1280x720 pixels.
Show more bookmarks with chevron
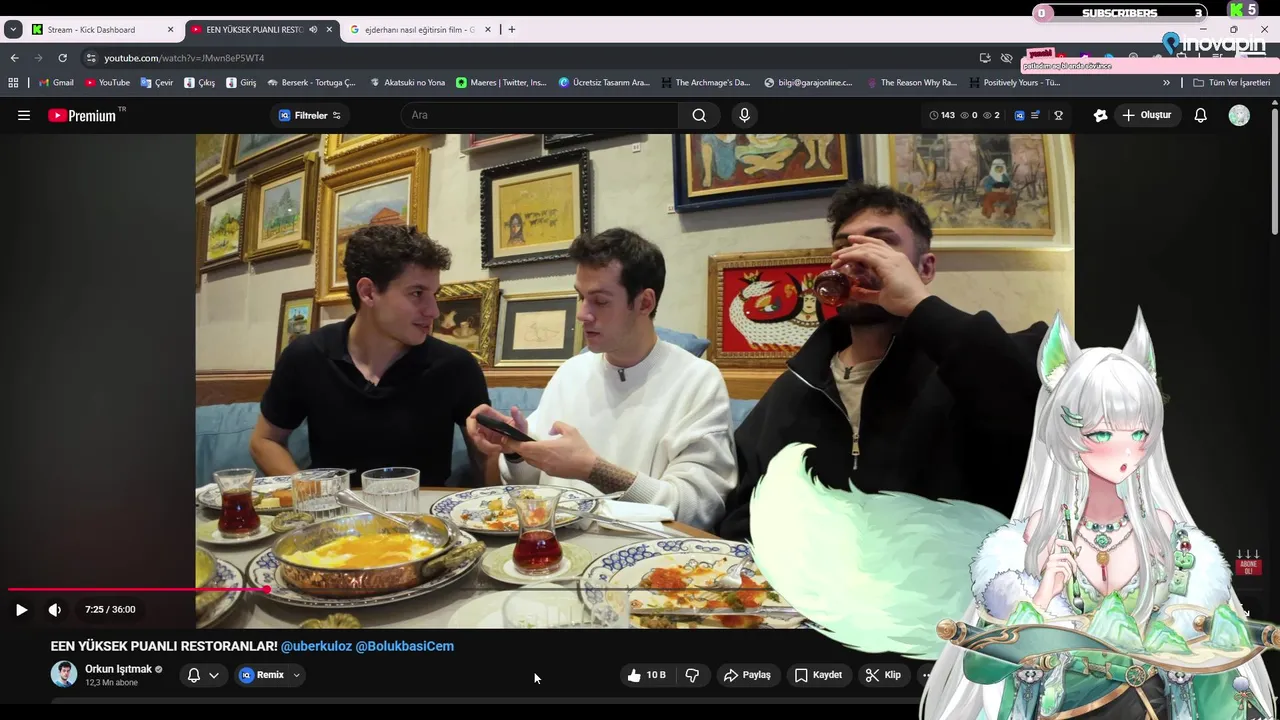tap(1166, 83)
